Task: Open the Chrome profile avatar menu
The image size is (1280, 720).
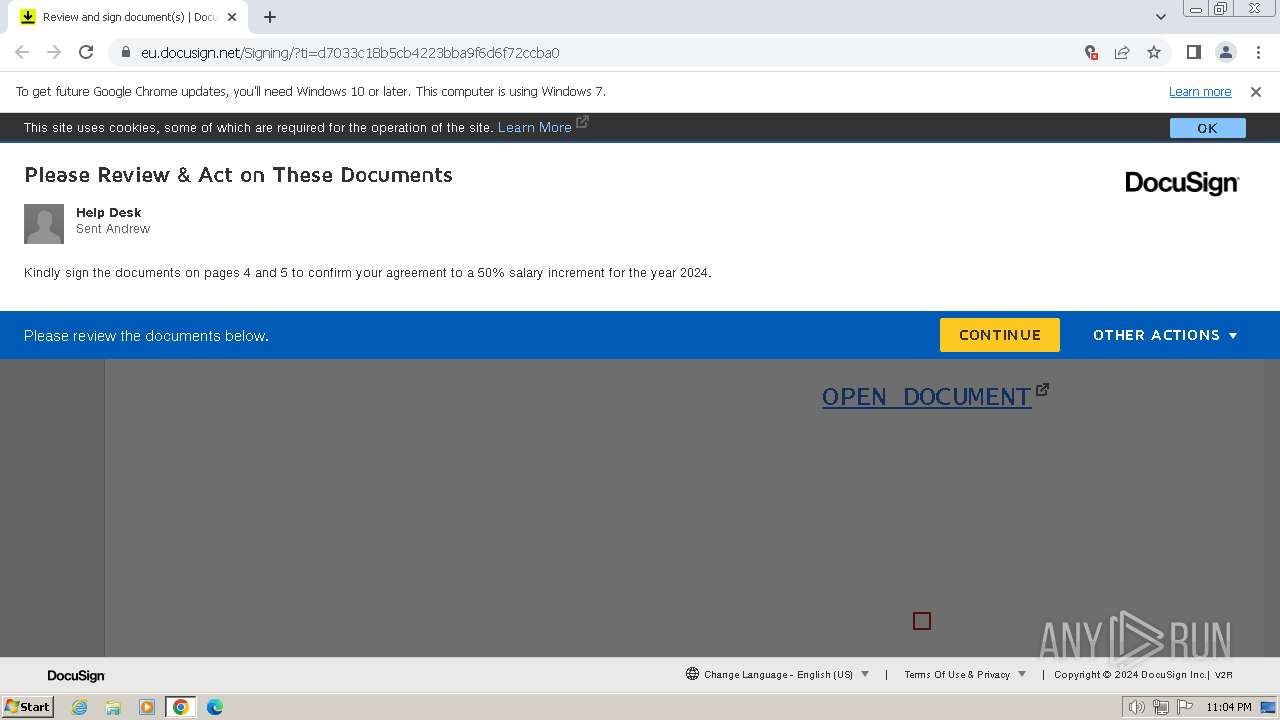Action: (1225, 52)
